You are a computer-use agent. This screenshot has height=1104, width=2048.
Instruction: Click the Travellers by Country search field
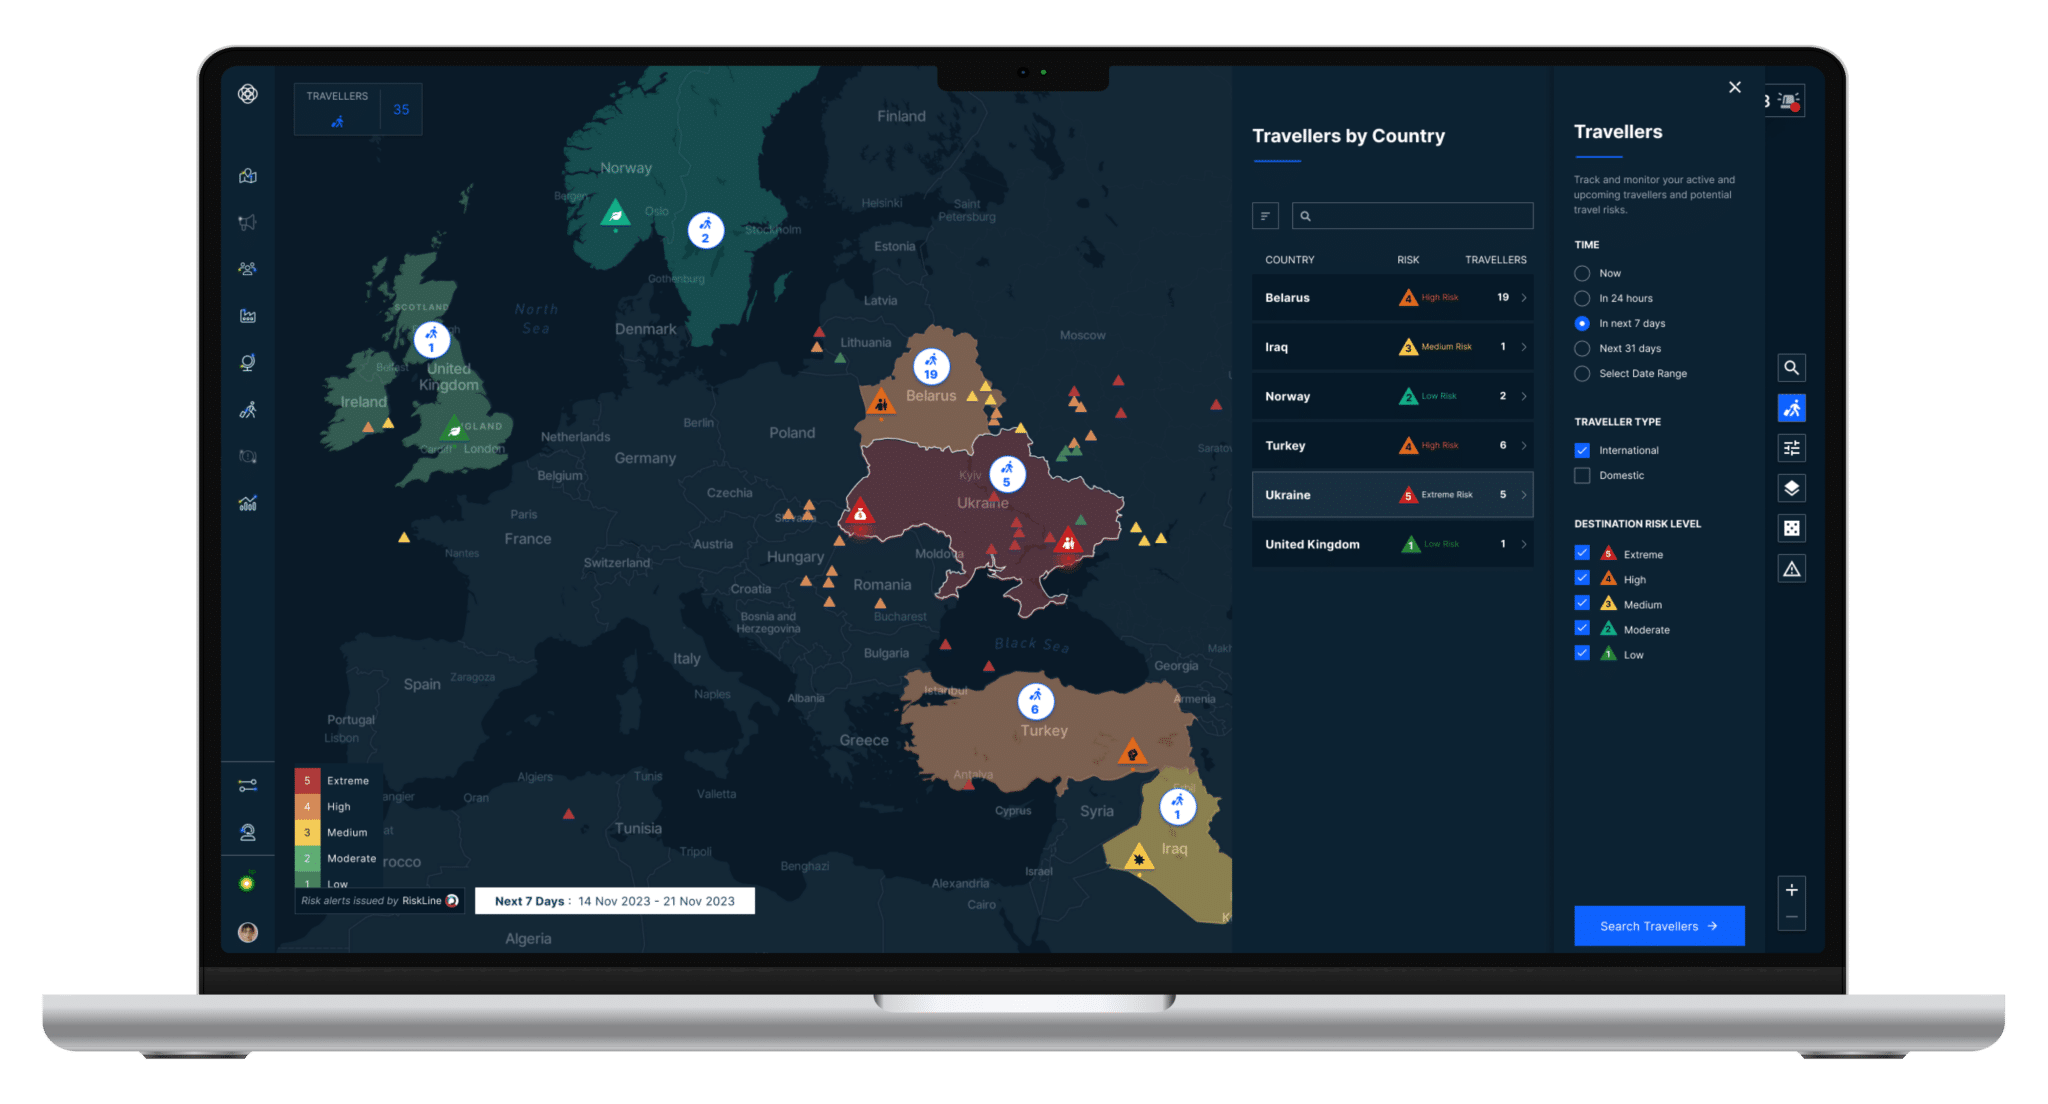[x=1412, y=216]
